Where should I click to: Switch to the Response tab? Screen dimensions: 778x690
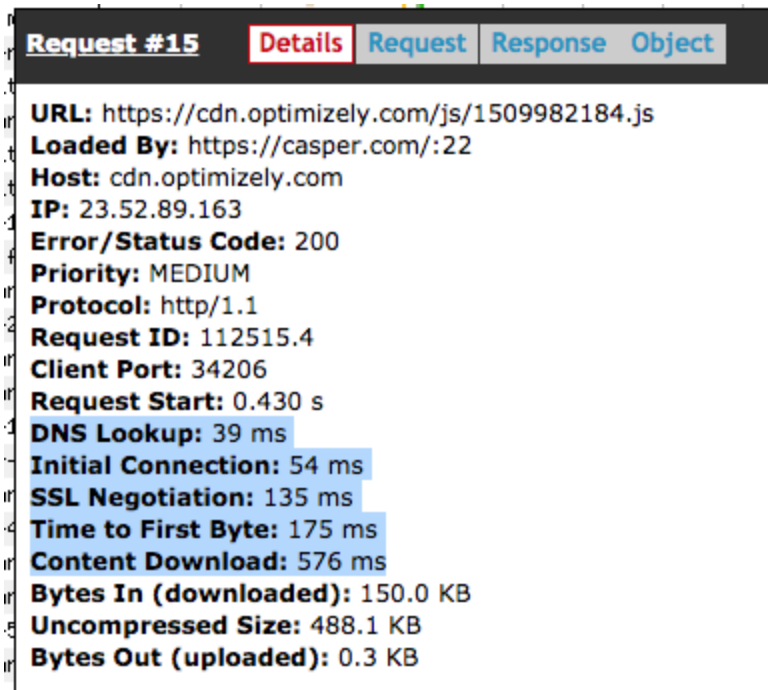pyautogui.click(x=548, y=44)
